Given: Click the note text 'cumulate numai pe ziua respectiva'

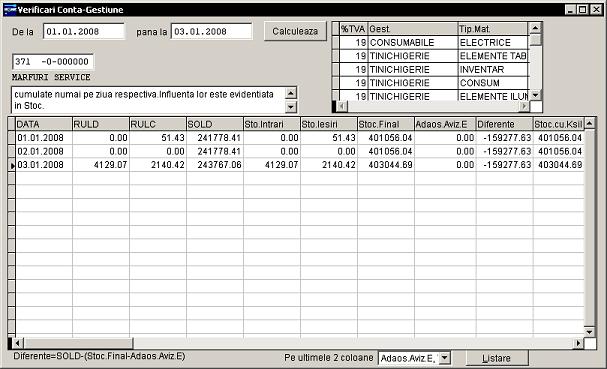Looking at the screenshot, I should (x=85, y=94).
